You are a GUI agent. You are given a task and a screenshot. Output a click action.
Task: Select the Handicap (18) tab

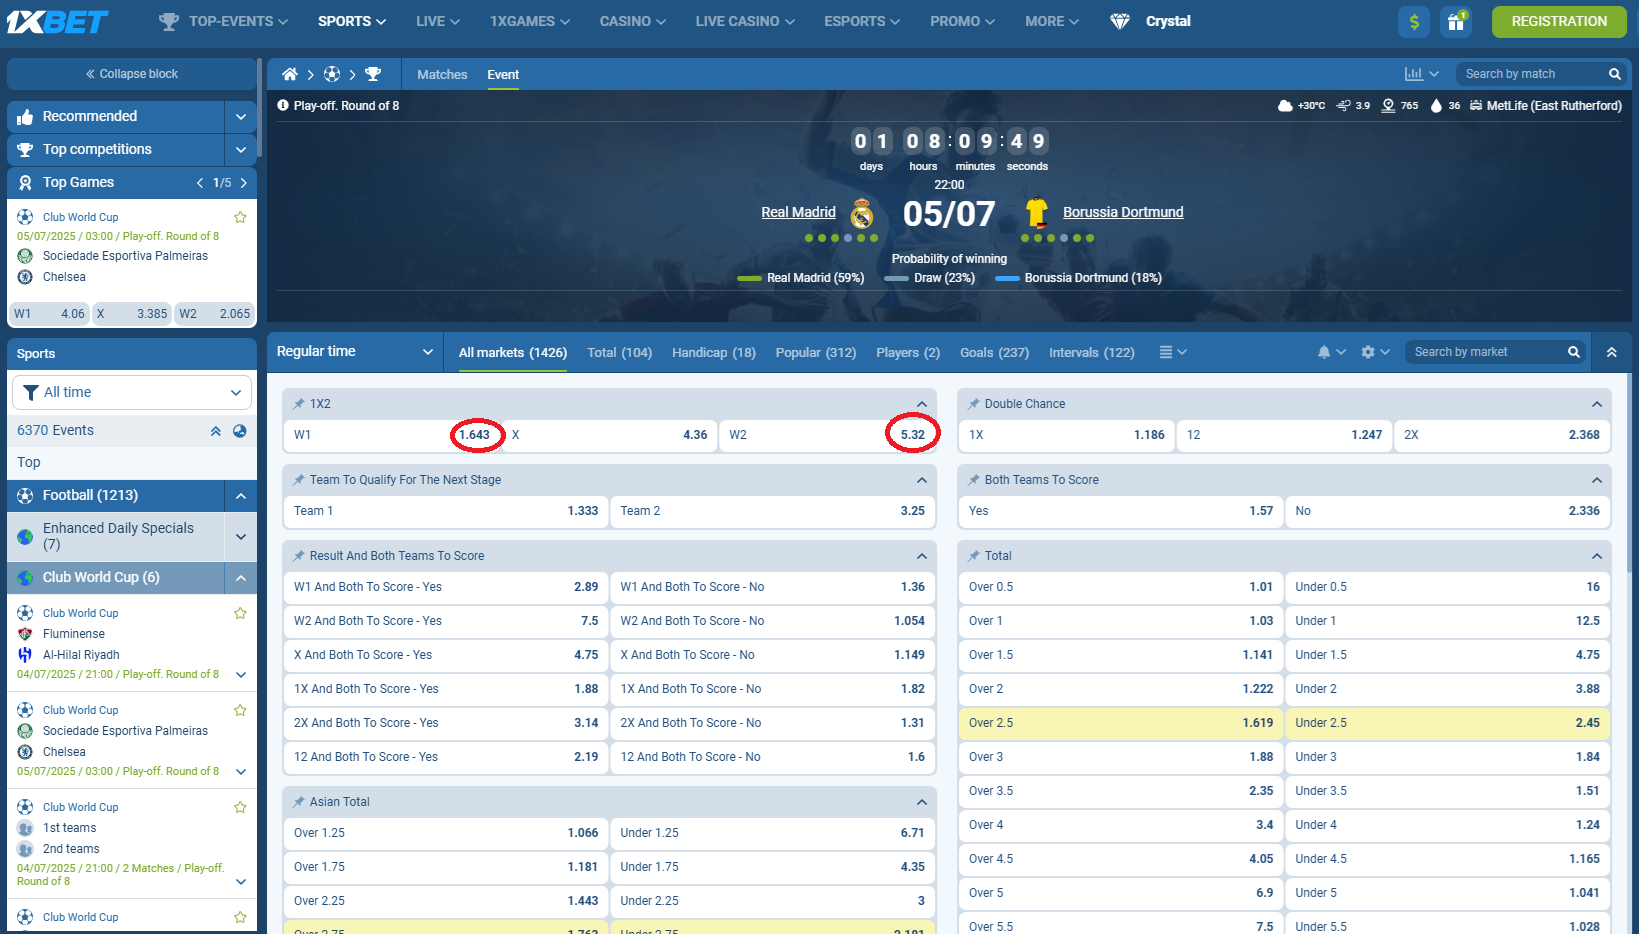pyautogui.click(x=714, y=352)
